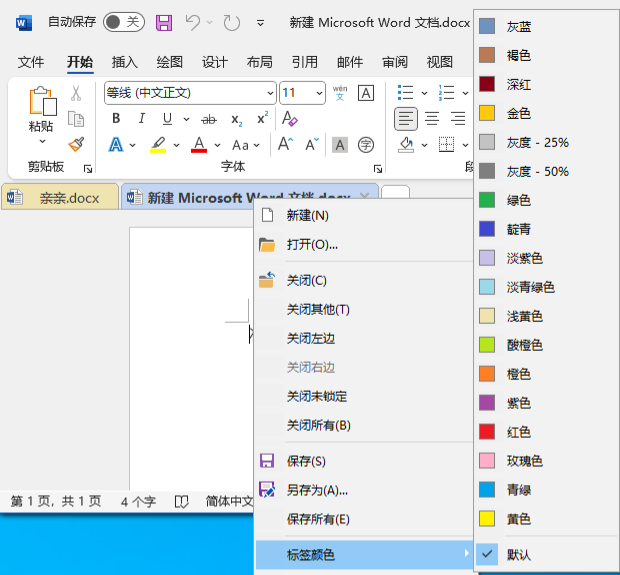The image size is (620, 575).
Task: Pick the 深红 tab color
Action: coord(547,84)
